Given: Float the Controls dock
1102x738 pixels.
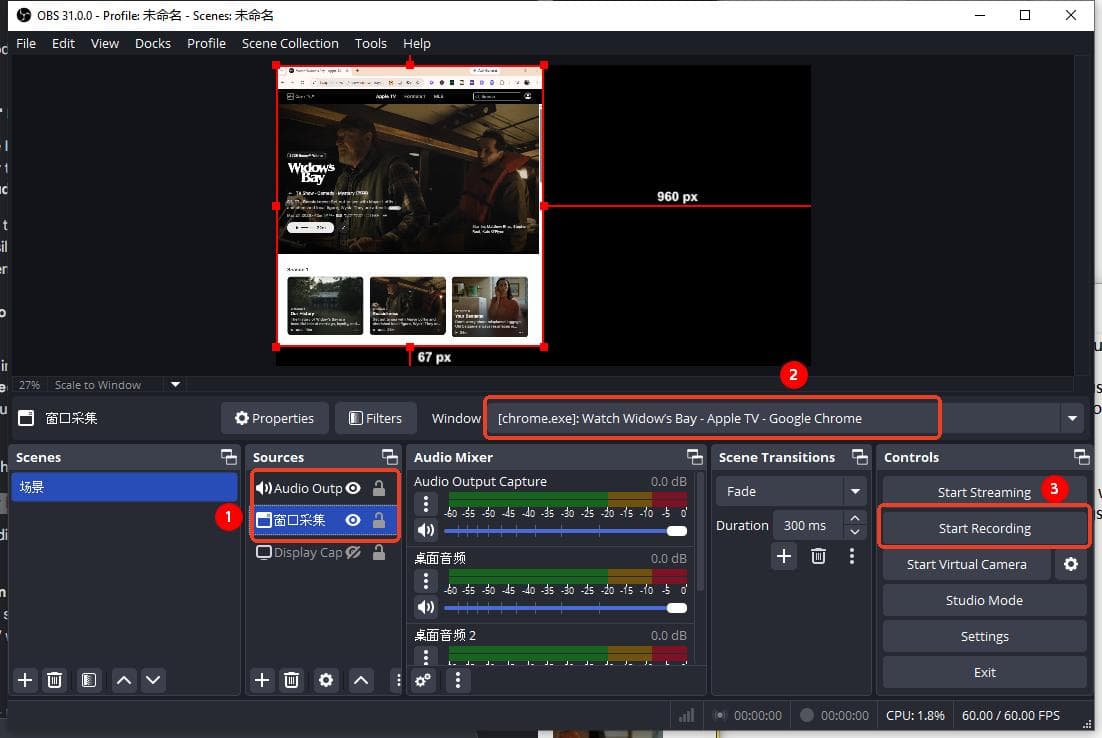Looking at the screenshot, I should [x=1082, y=457].
